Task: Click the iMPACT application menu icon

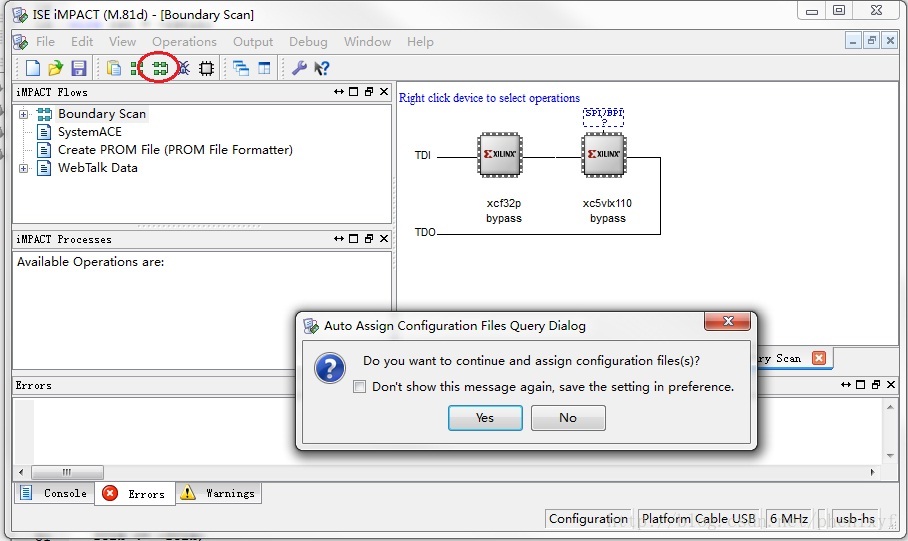Action: click(x=20, y=42)
